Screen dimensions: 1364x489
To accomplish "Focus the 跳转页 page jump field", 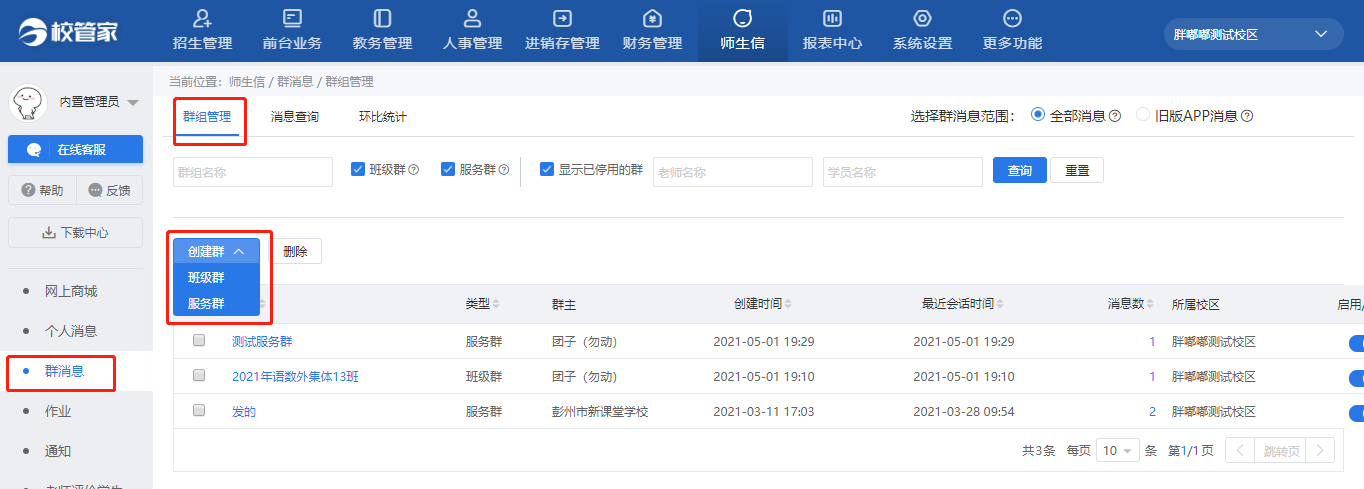I will pyautogui.click(x=1281, y=450).
